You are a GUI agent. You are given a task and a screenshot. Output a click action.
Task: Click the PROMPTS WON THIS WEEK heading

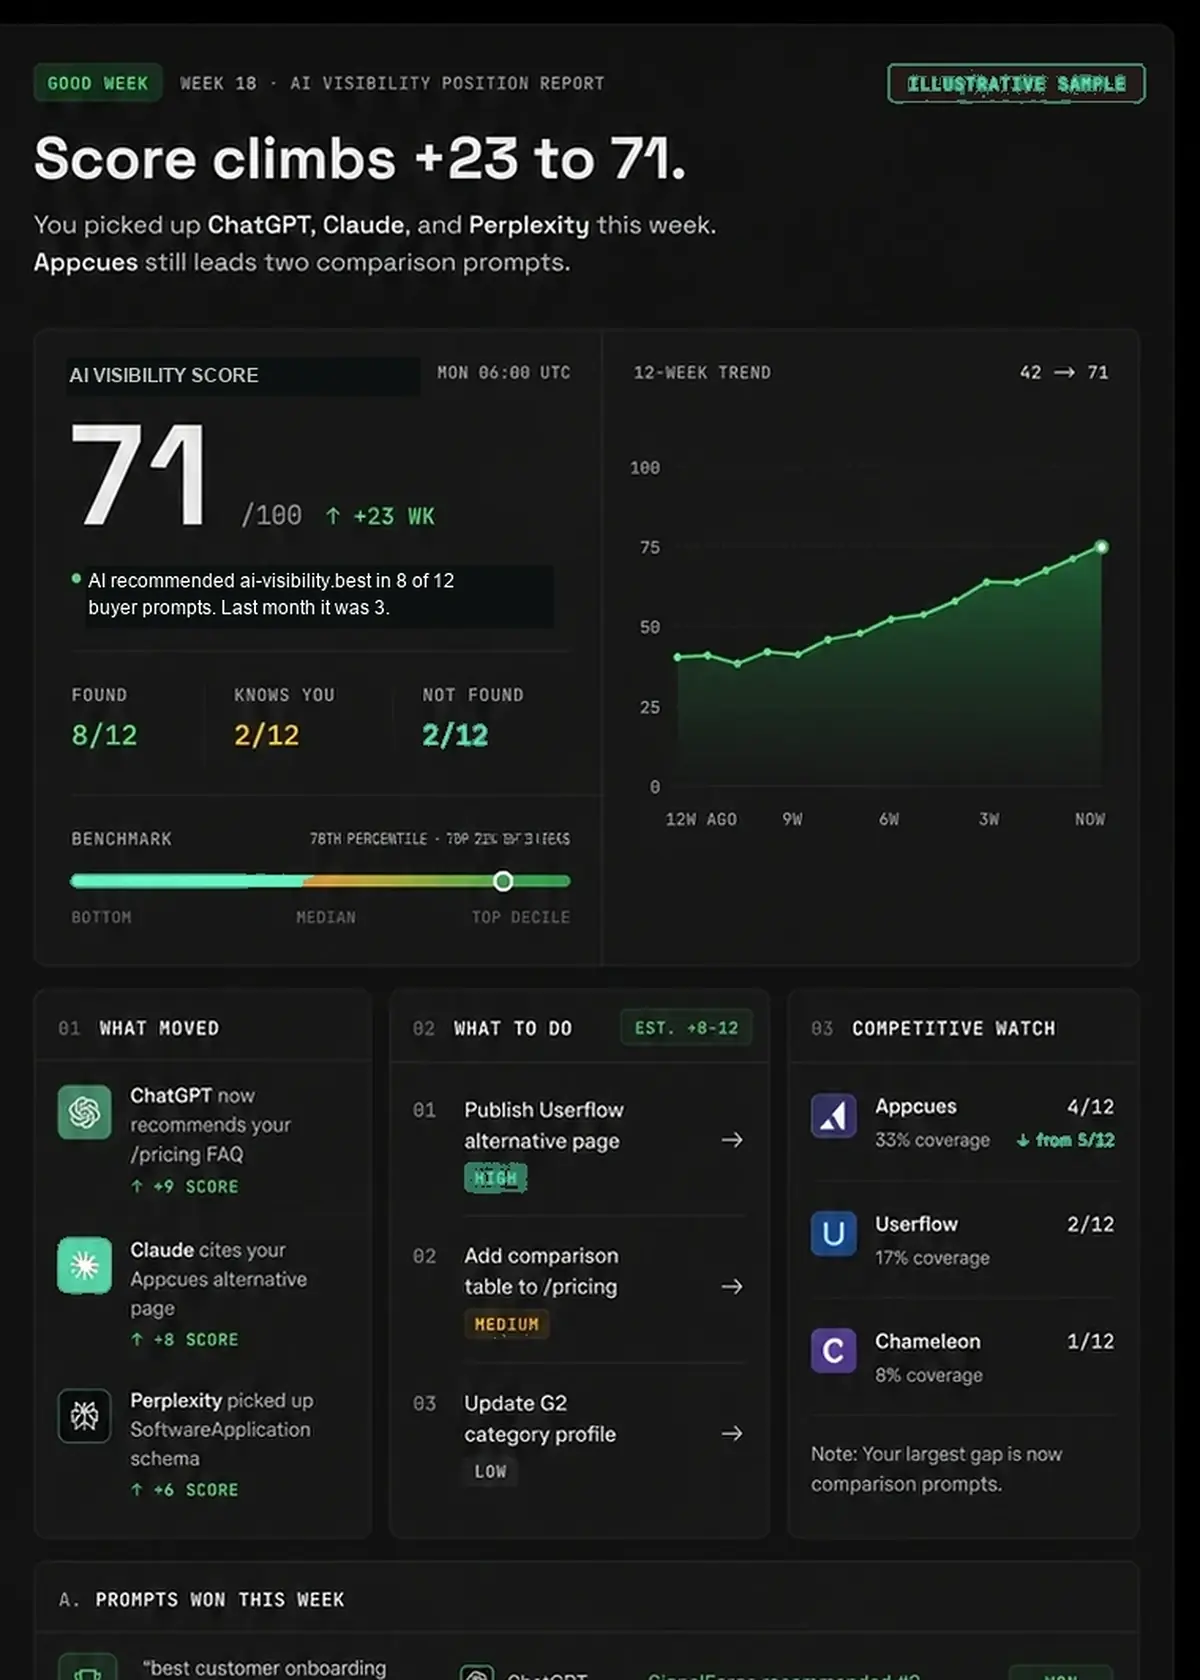(220, 1599)
